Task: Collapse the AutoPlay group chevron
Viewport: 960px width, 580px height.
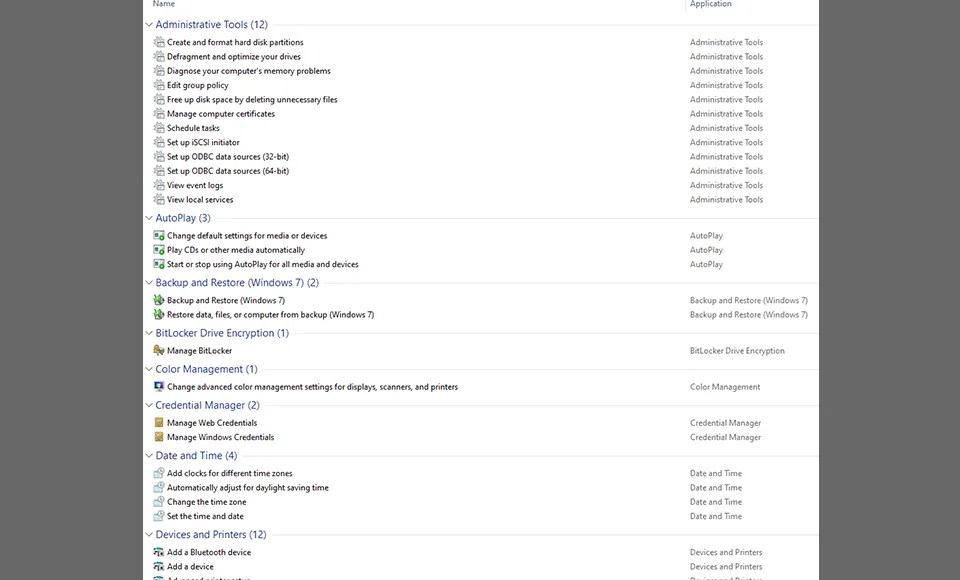Action: 149,218
